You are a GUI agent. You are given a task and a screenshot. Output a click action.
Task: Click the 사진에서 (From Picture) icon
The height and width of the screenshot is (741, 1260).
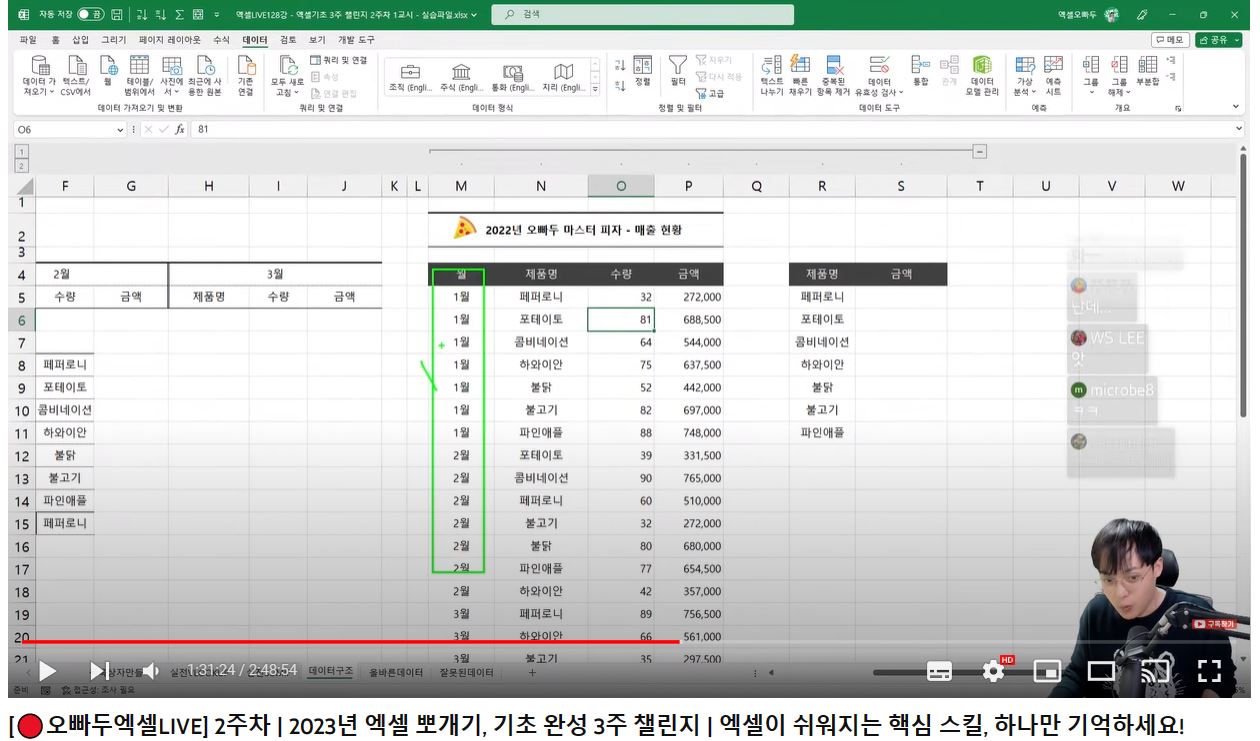tap(172, 75)
